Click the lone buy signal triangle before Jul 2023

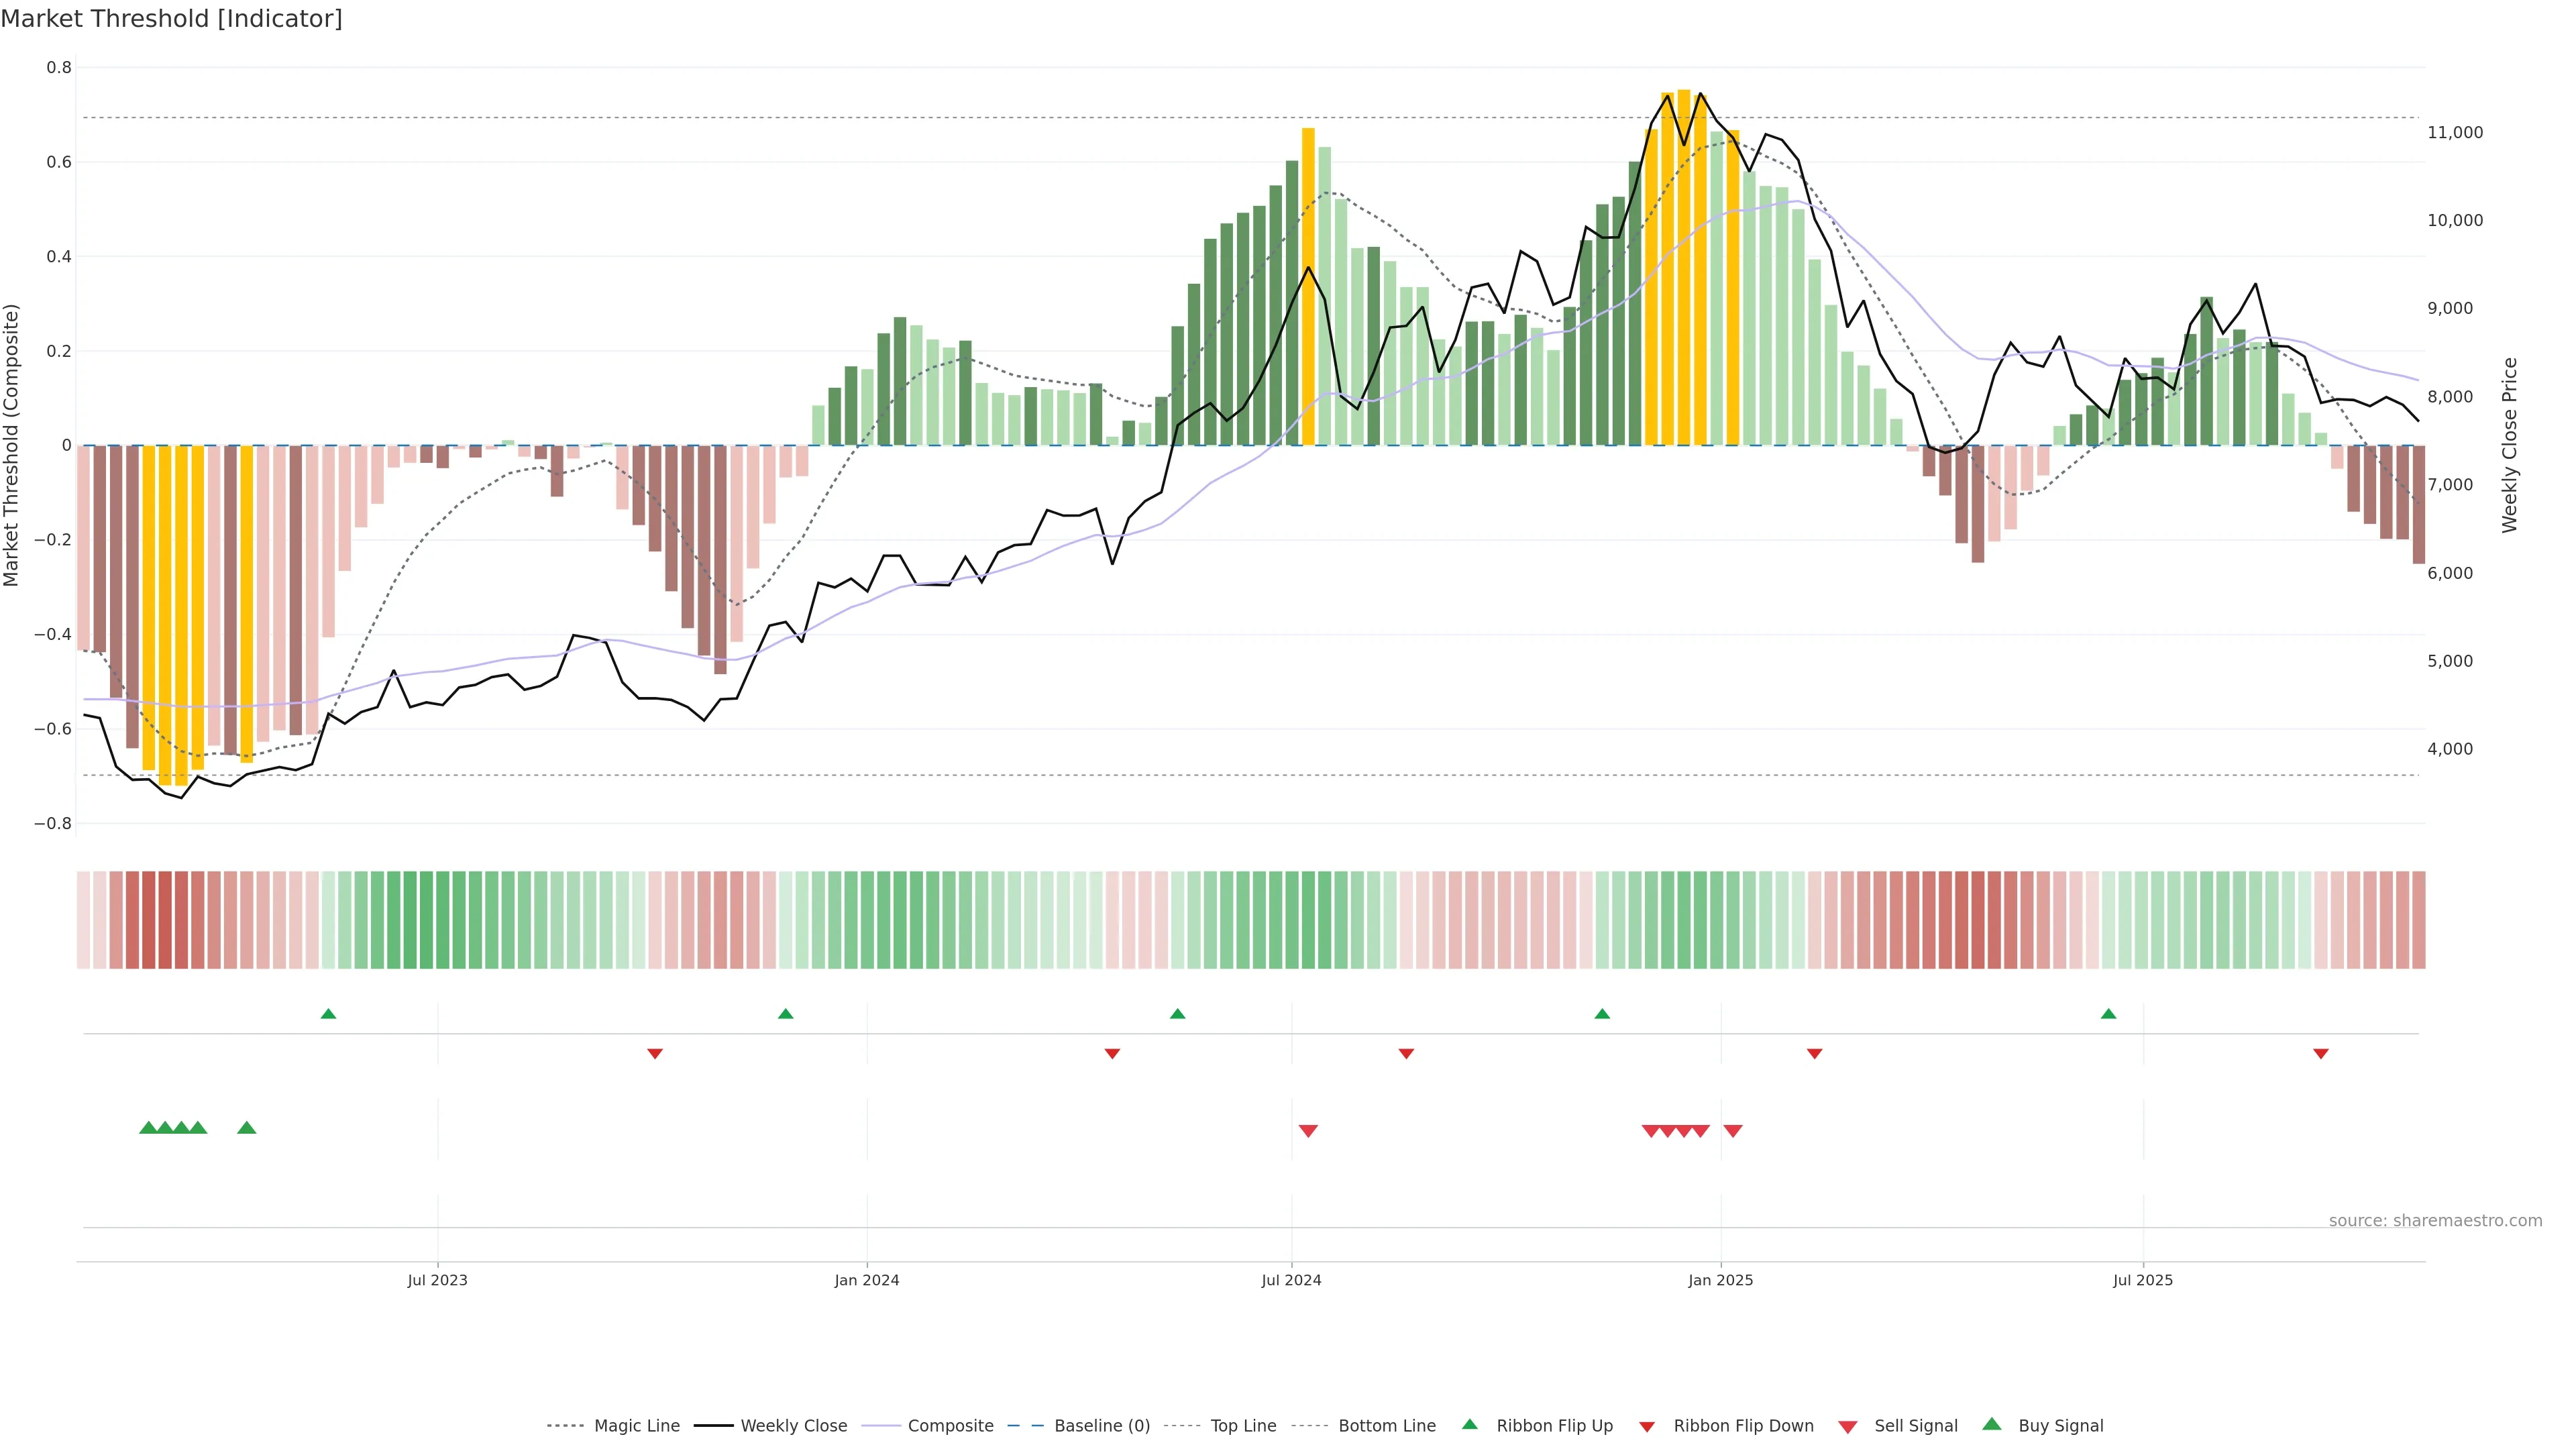[247, 1128]
